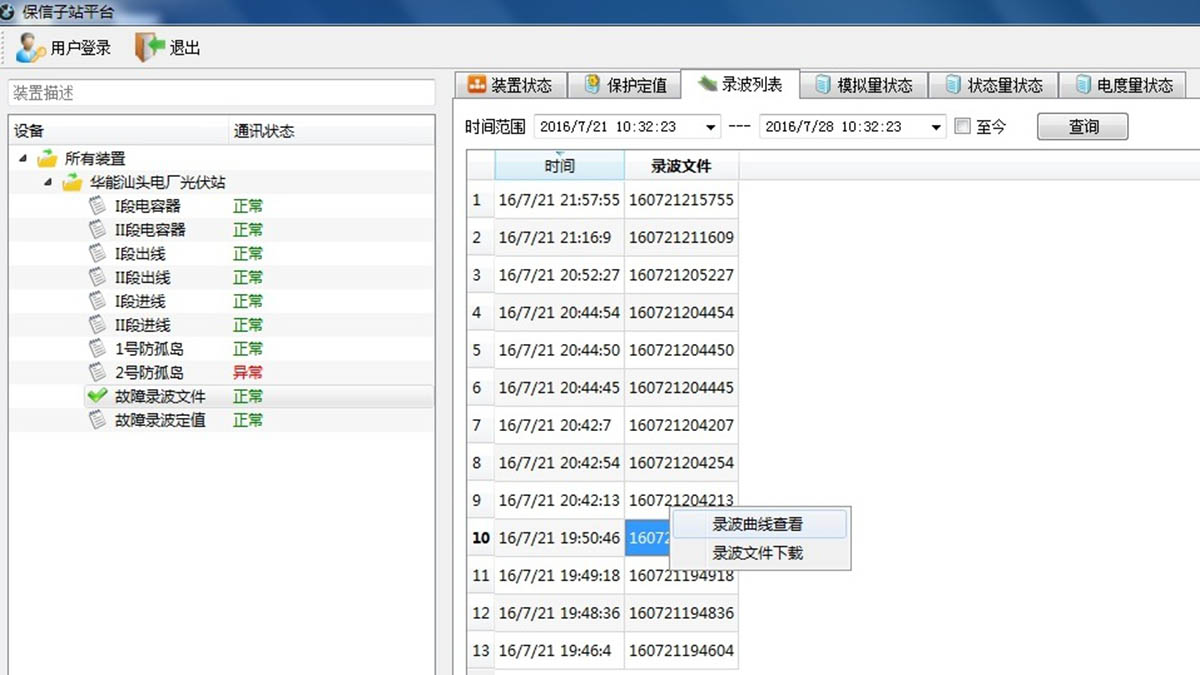Screen dimensions: 1200x675
Task: Choose 录波曲线查看 from context menu
Action: (x=757, y=524)
